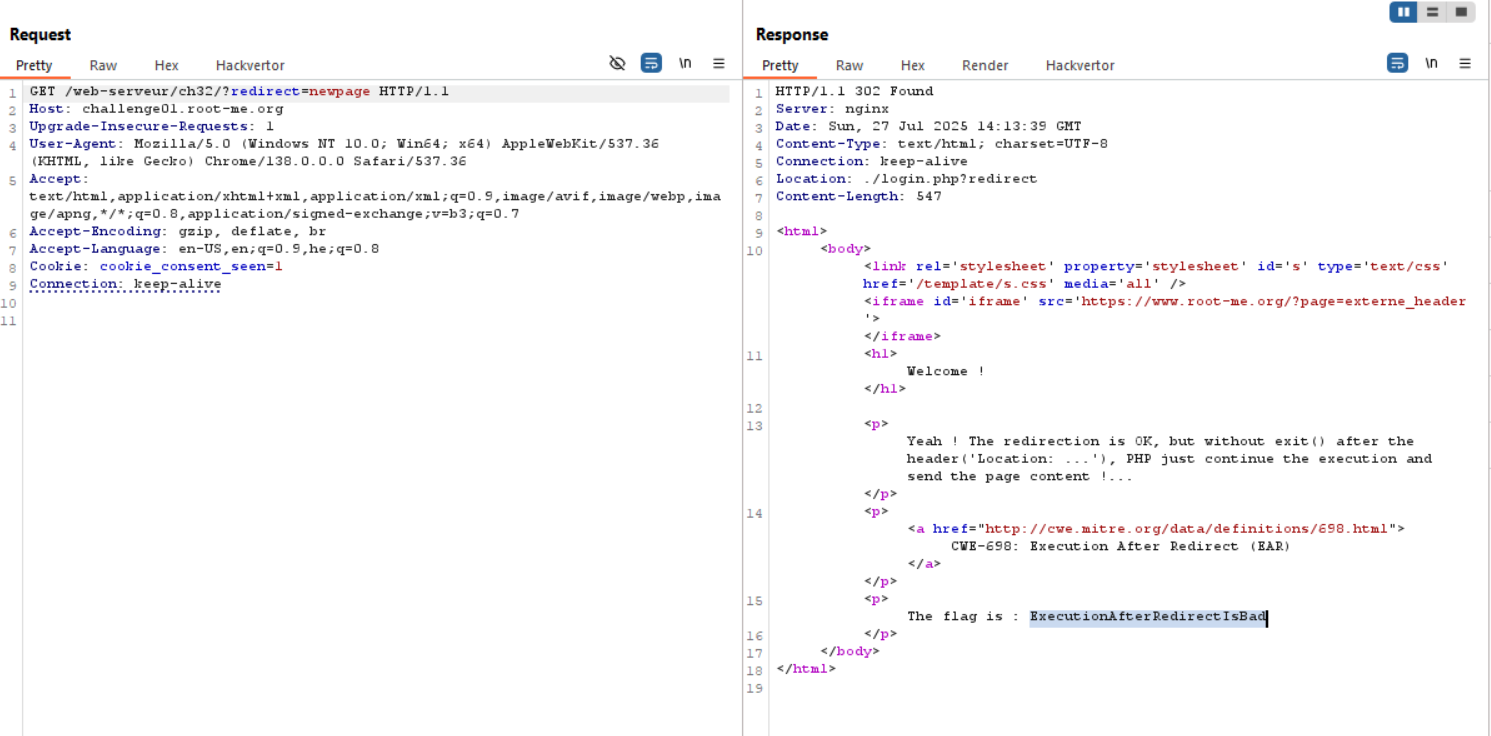Select the side-by-side layout icon
1491x736 pixels.
[1403, 12]
